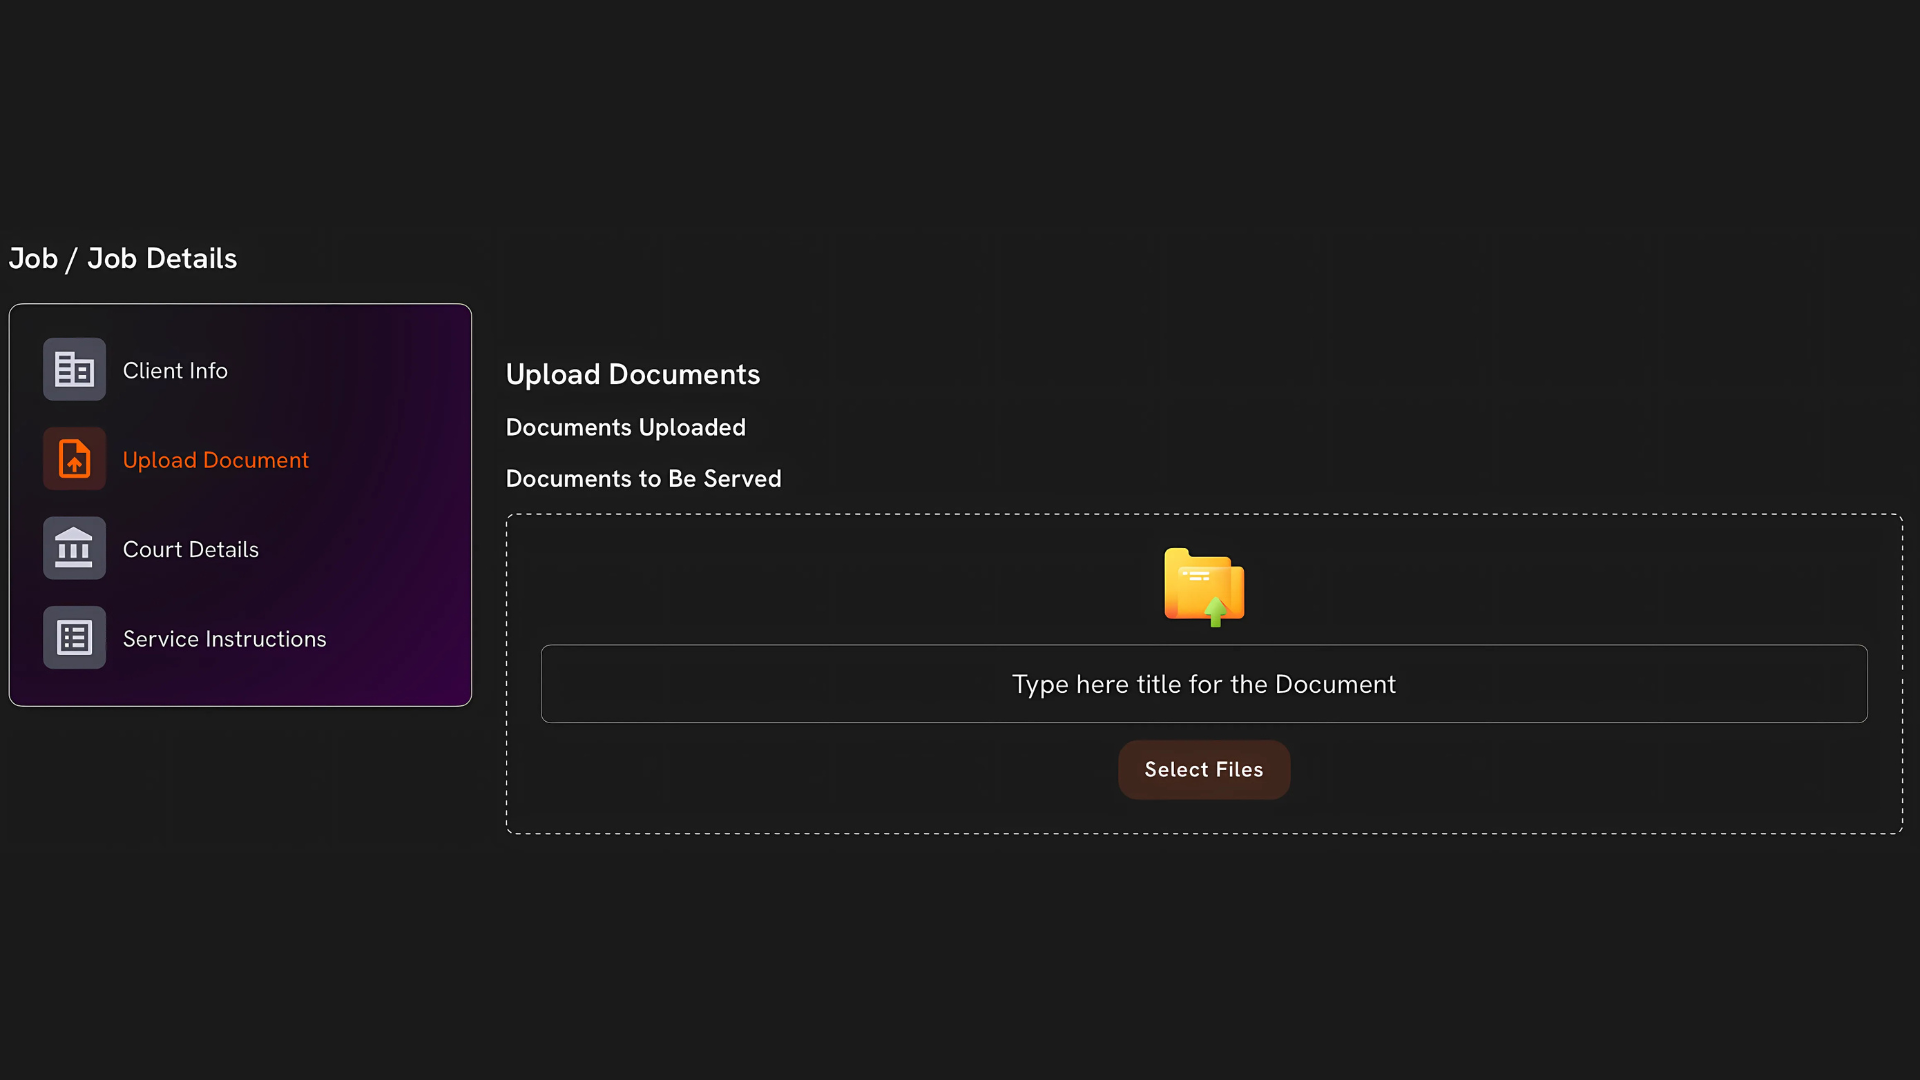Click the Client Info document icon
Viewport: 1920px width, 1080px height.
click(x=73, y=368)
